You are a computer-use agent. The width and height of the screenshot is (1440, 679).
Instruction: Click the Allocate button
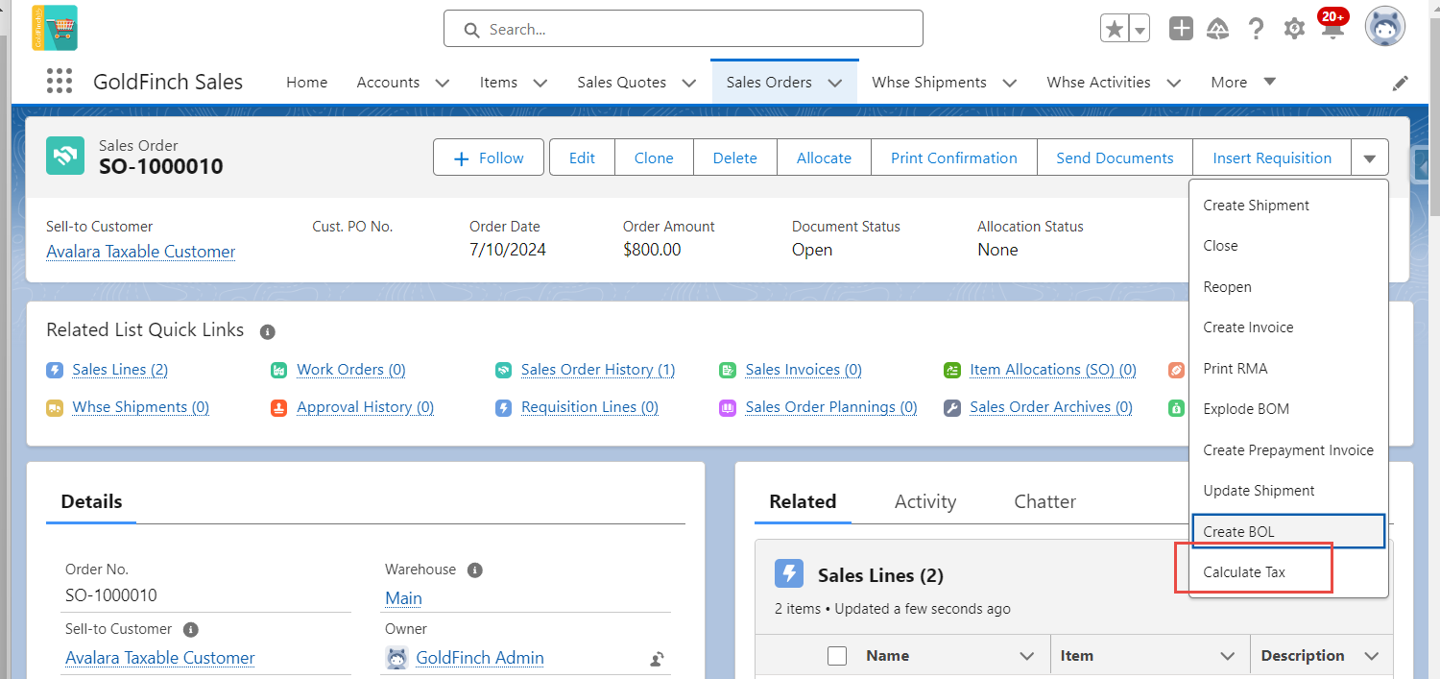pos(824,158)
